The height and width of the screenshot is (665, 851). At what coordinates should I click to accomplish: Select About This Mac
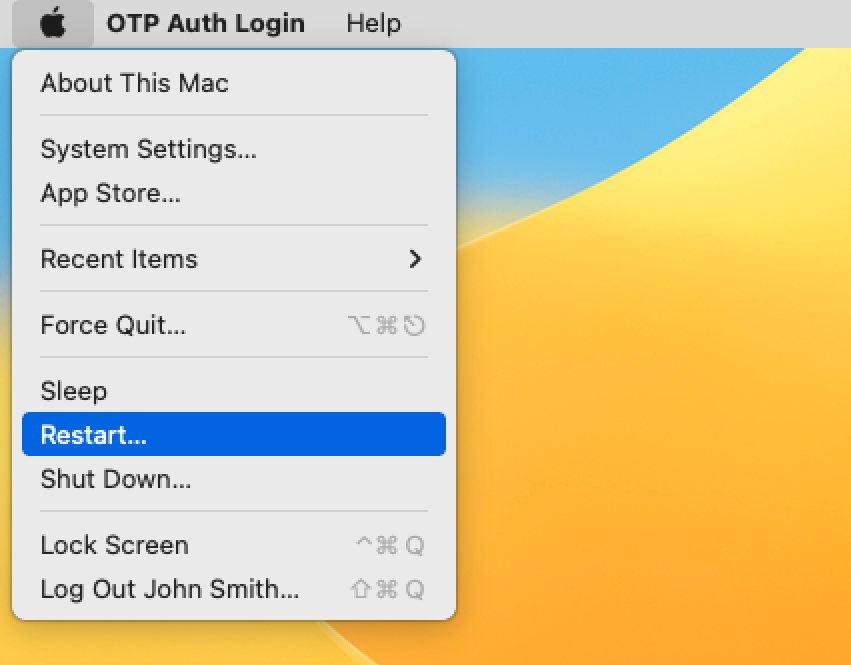click(x=134, y=83)
